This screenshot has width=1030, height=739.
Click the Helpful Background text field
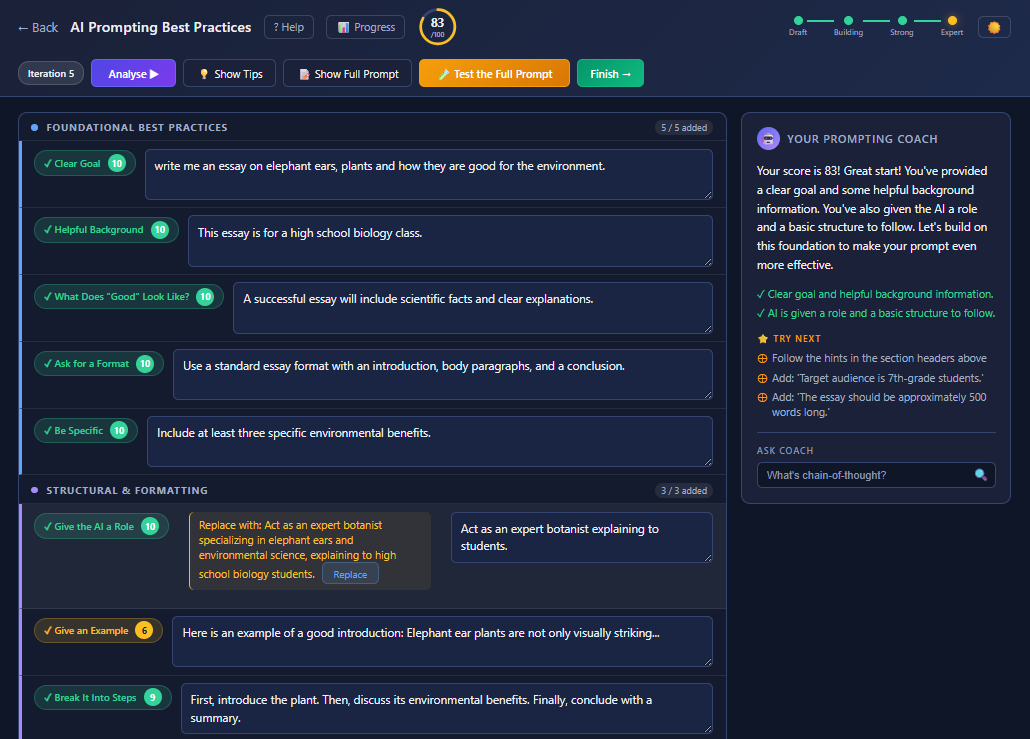coord(450,240)
